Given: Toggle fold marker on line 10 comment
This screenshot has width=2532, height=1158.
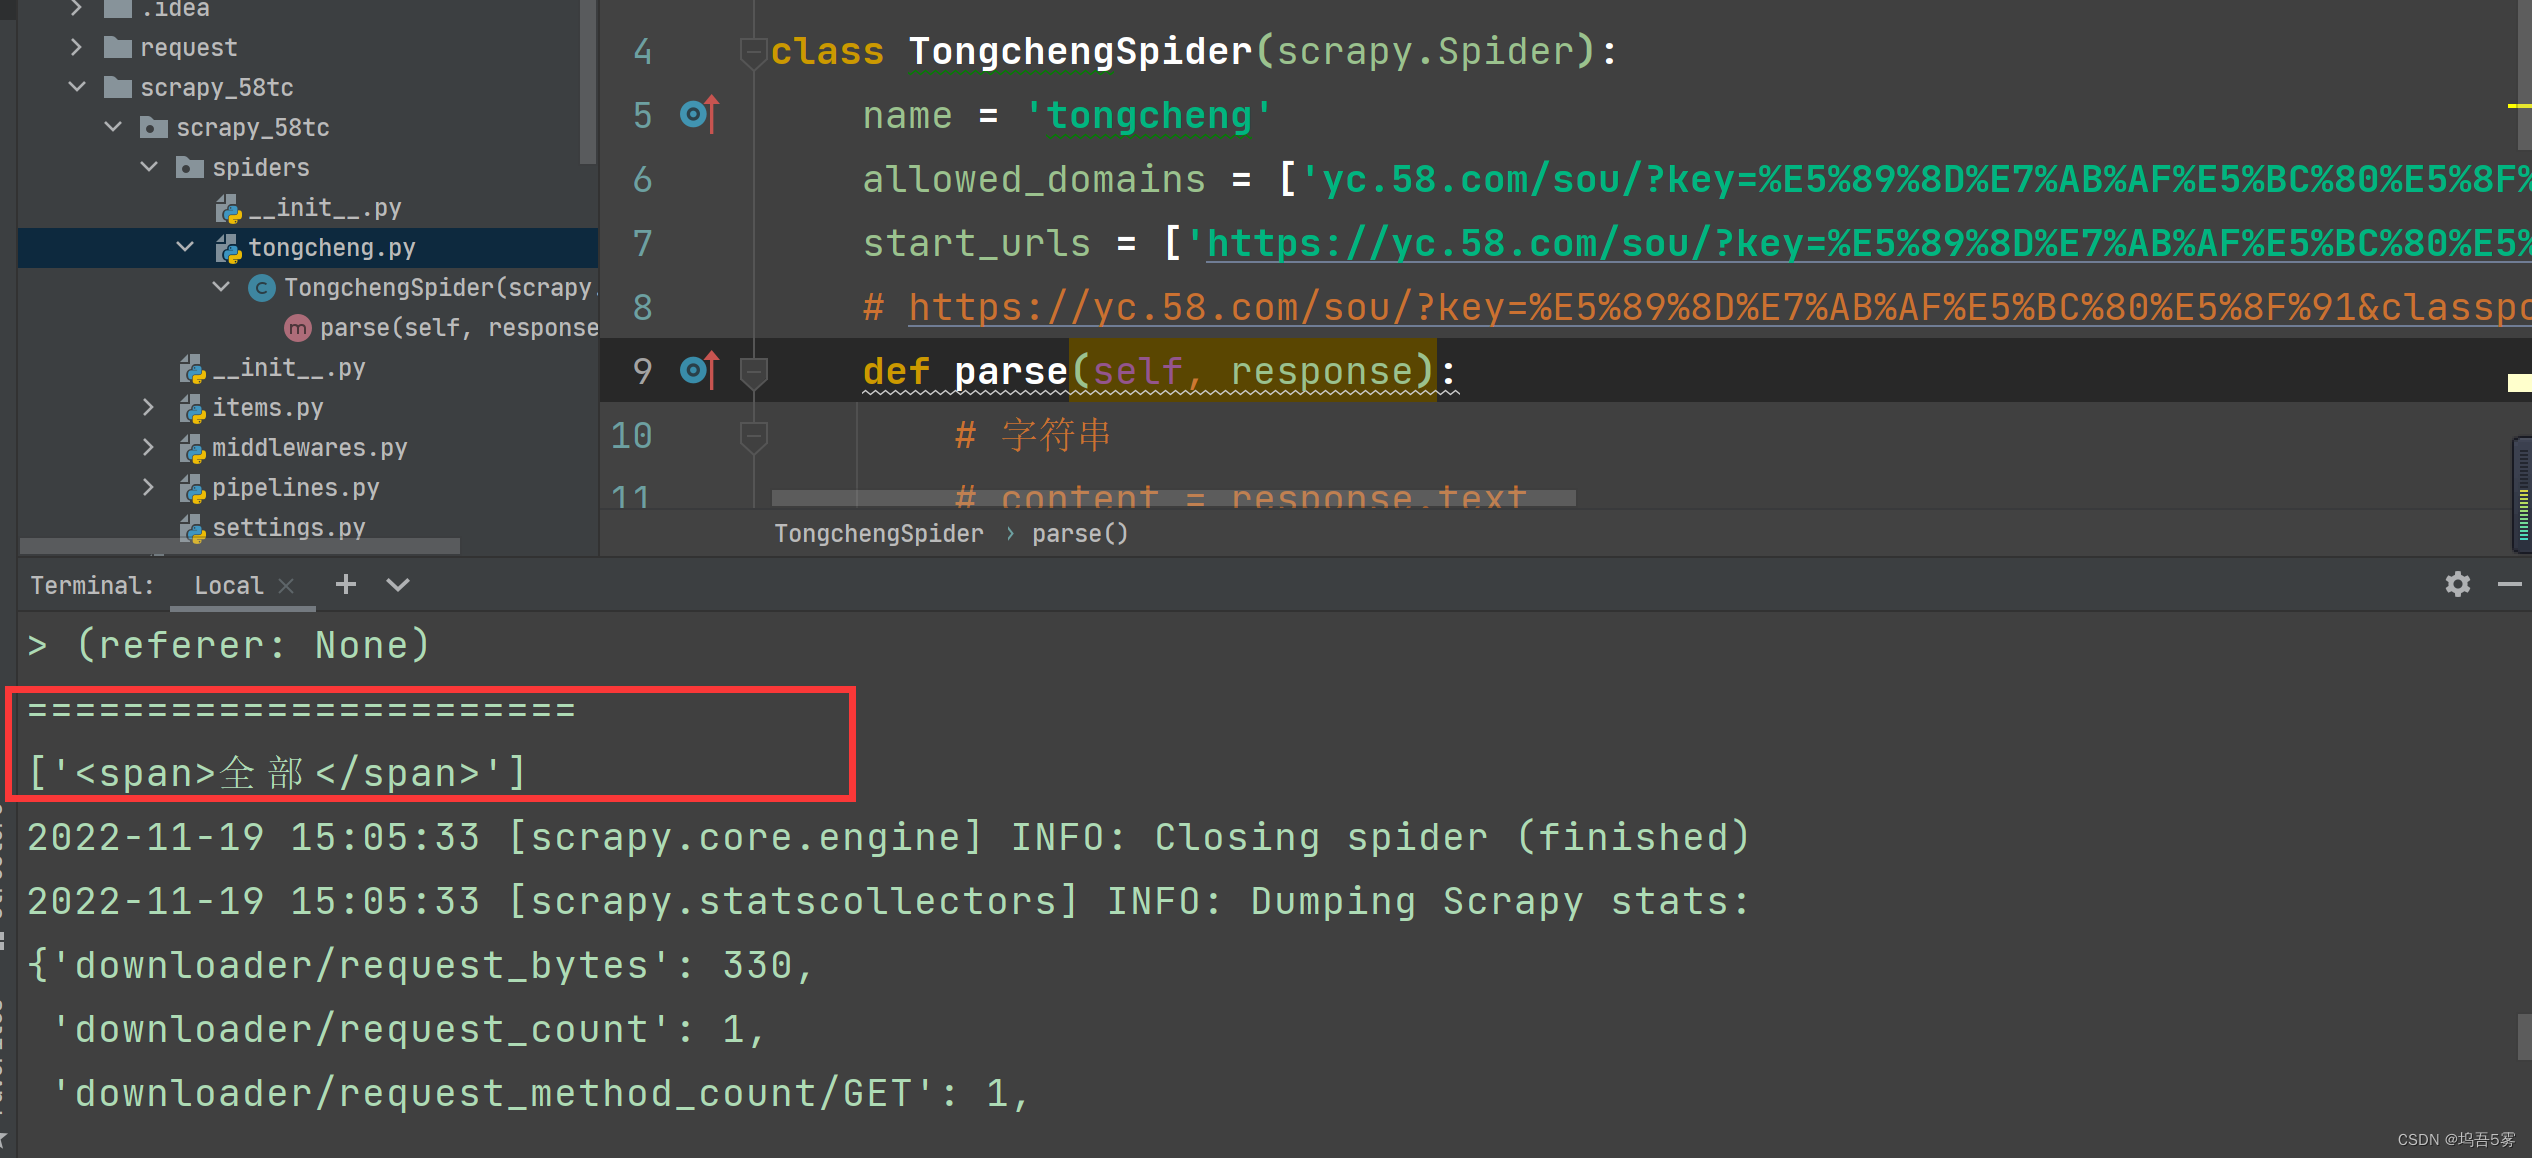Looking at the screenshot, I should pos(752,436).
